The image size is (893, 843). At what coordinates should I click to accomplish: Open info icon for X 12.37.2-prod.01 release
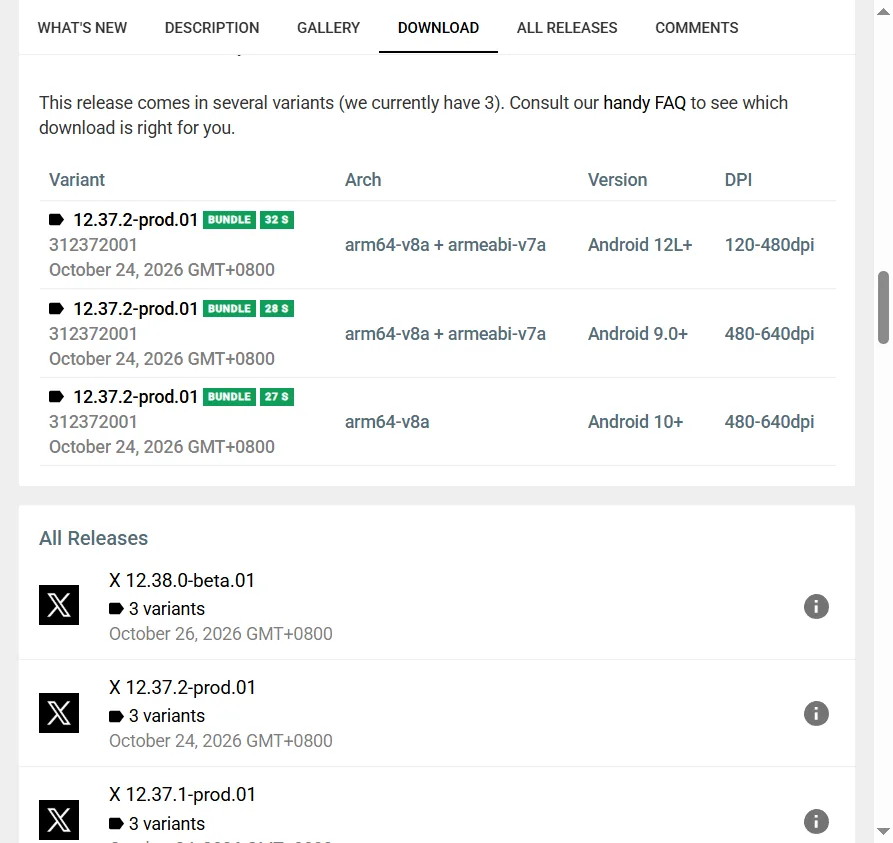[x=816, y=714]
